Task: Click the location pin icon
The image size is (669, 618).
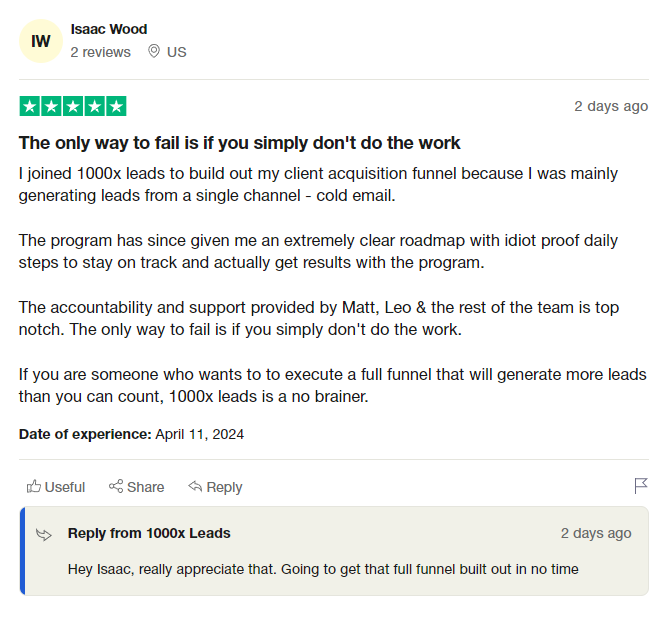Action: [x=154, y=51]
